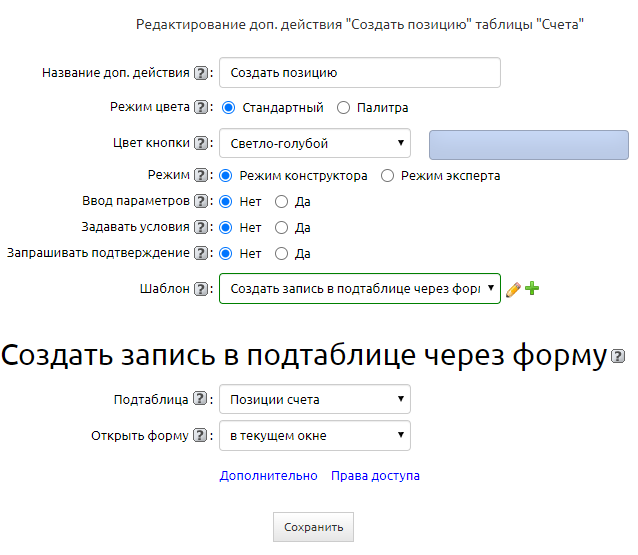Choose Да for Запрашивать подтверждение
Viewport: 638px width, 555px height.
click(x=281, y=253)
